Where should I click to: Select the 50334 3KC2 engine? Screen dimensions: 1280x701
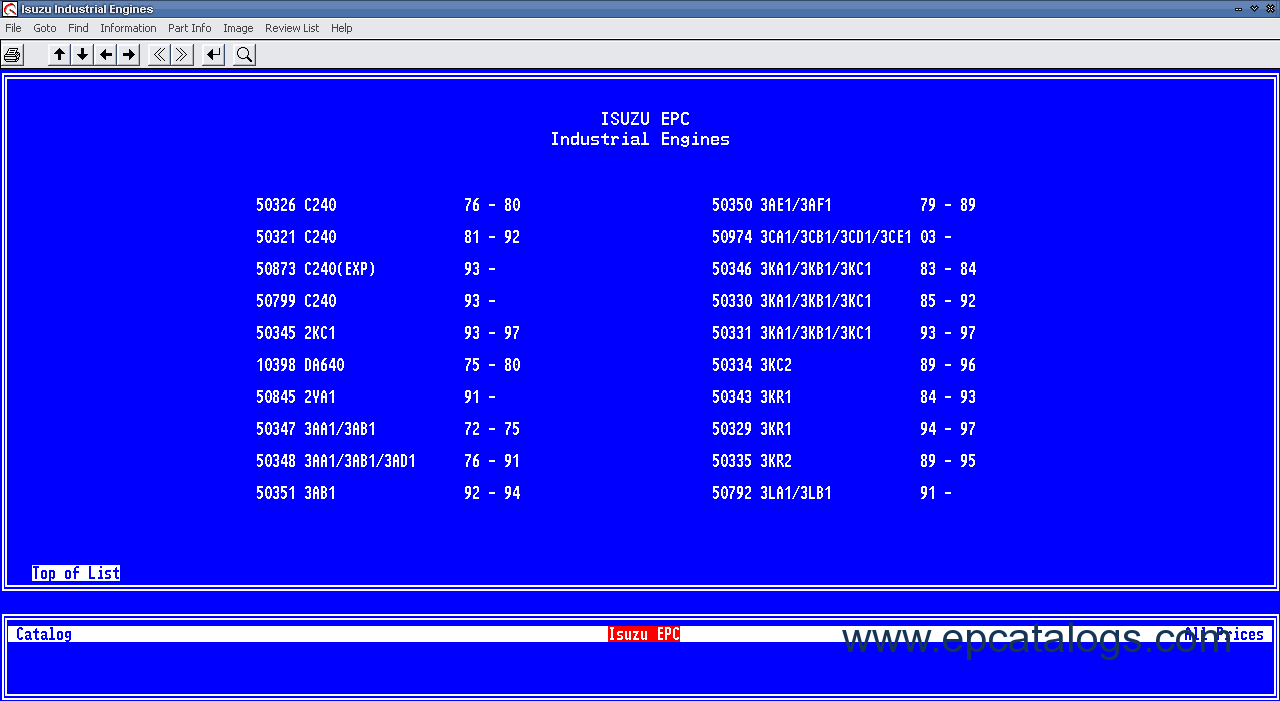[x=844, y=365]
